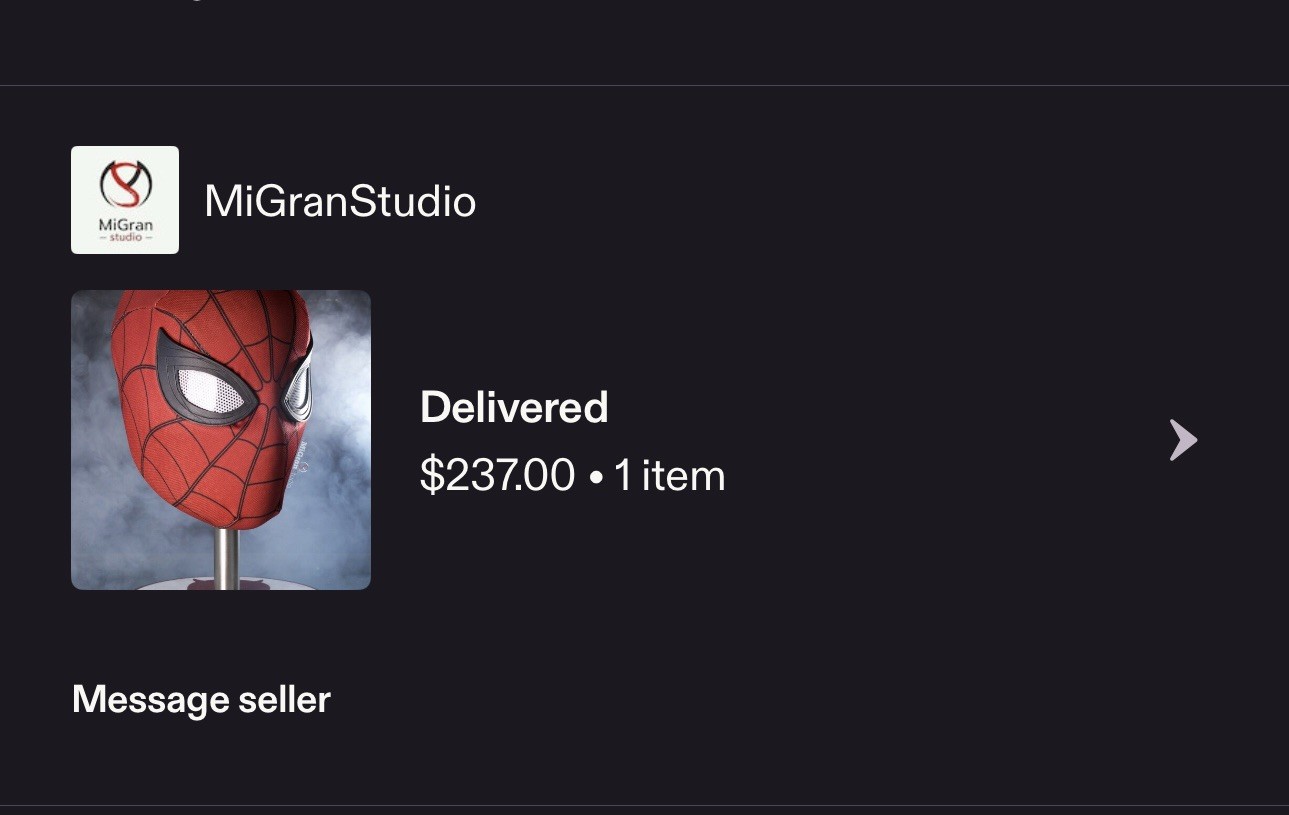The width and height of the screenshot is (1289, 815).
Task: Click the $237.00 price amount
Action: (498, 475)
